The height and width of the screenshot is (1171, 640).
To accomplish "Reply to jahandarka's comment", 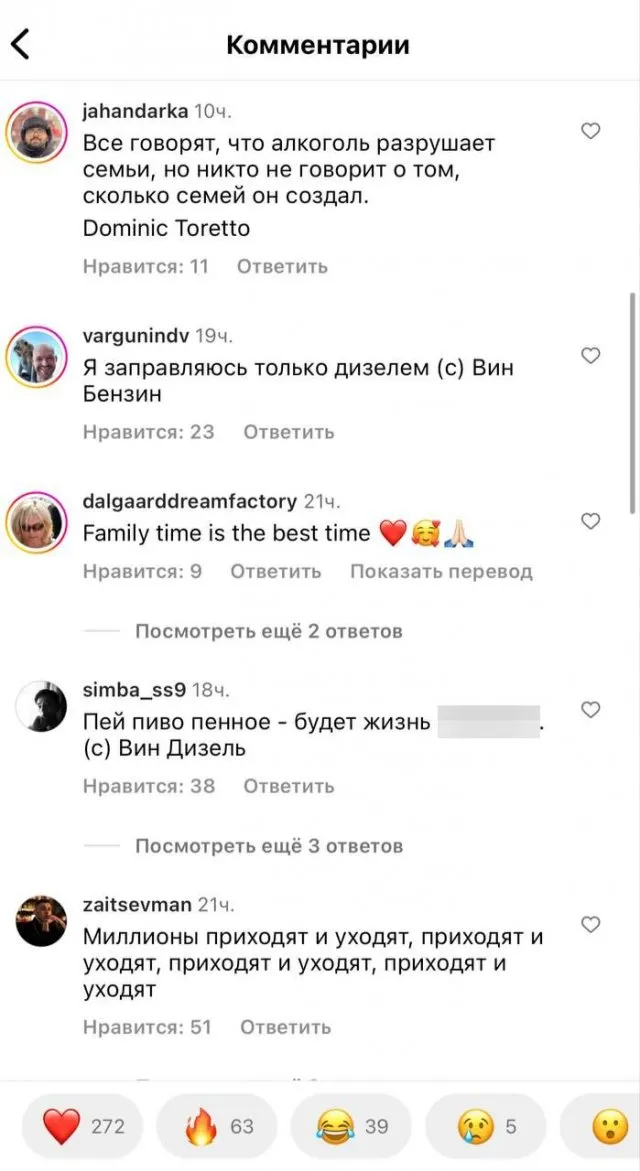I will tap(282, 267).
